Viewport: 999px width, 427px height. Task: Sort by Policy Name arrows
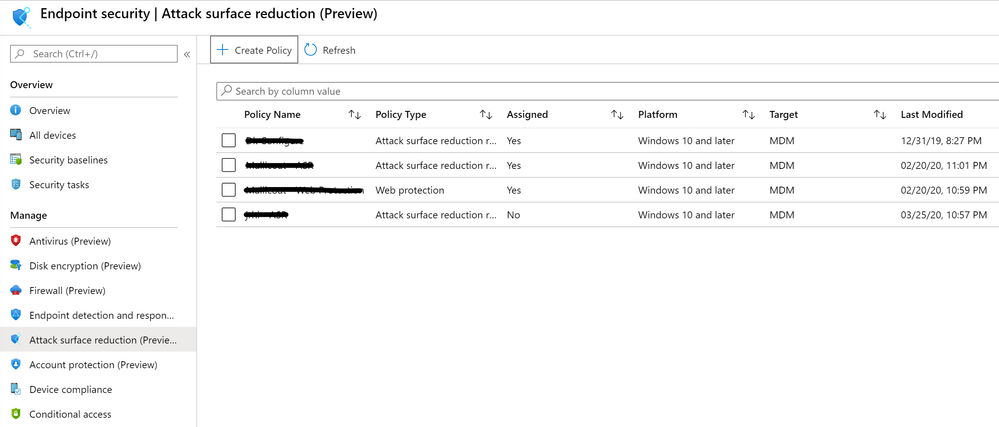[355, 115]
